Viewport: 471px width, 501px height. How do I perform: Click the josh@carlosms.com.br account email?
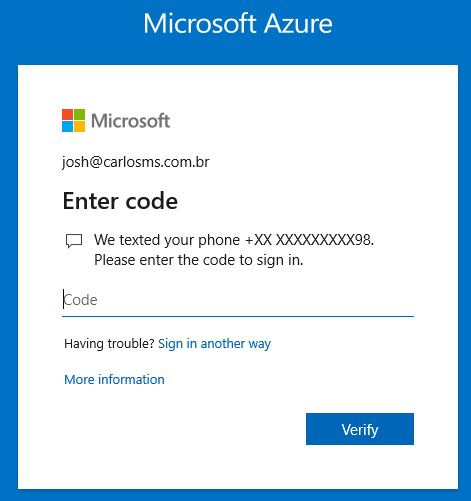(x=136, y=162)
